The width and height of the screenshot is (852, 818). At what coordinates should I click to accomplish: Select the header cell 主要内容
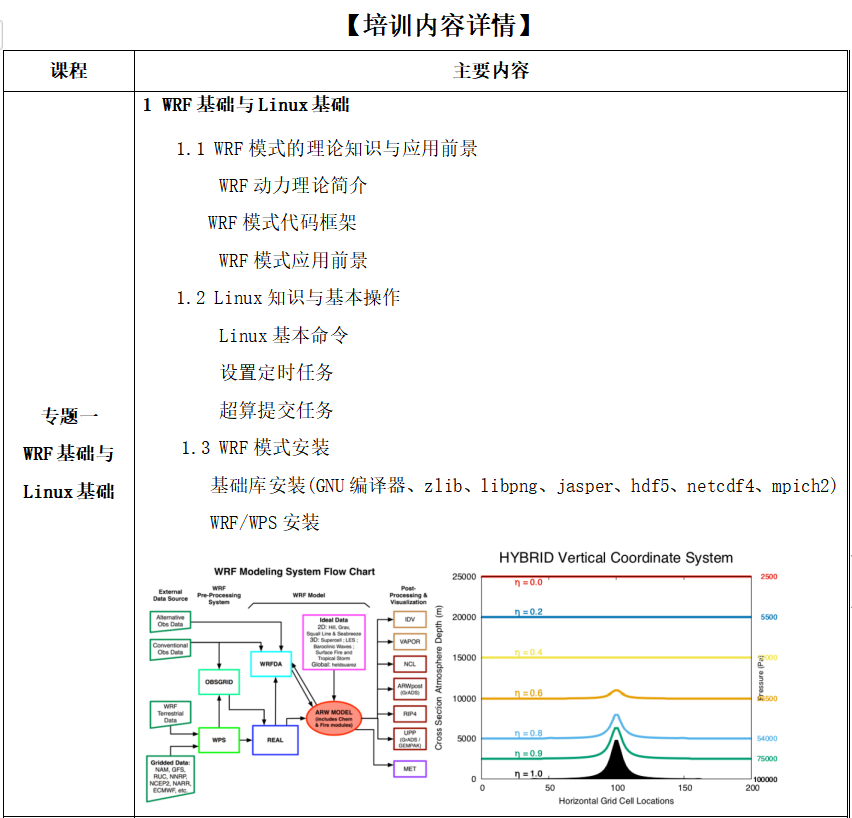coord(491,71)
